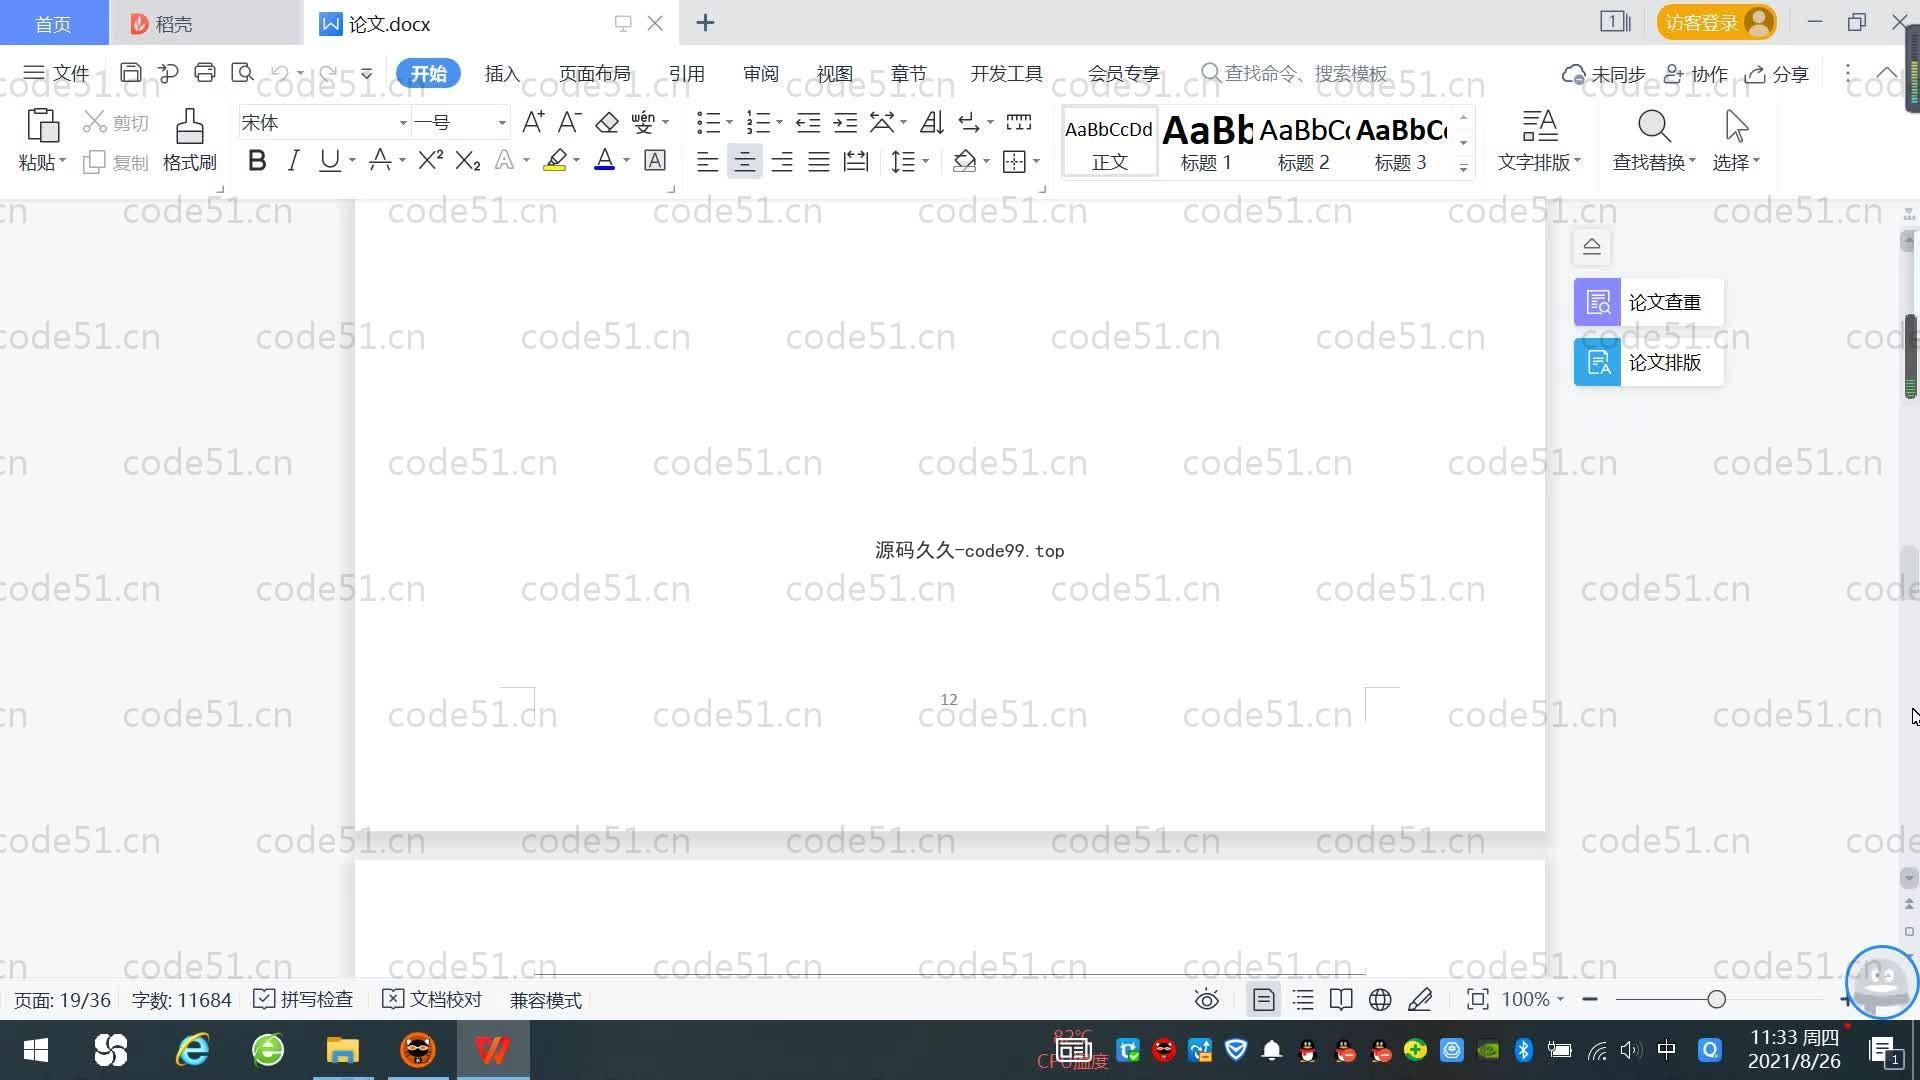Image resolution: width=1920 pixels, height=1080 pixels.
Task: Click the sort icon
Action: [x=932, y=122]
